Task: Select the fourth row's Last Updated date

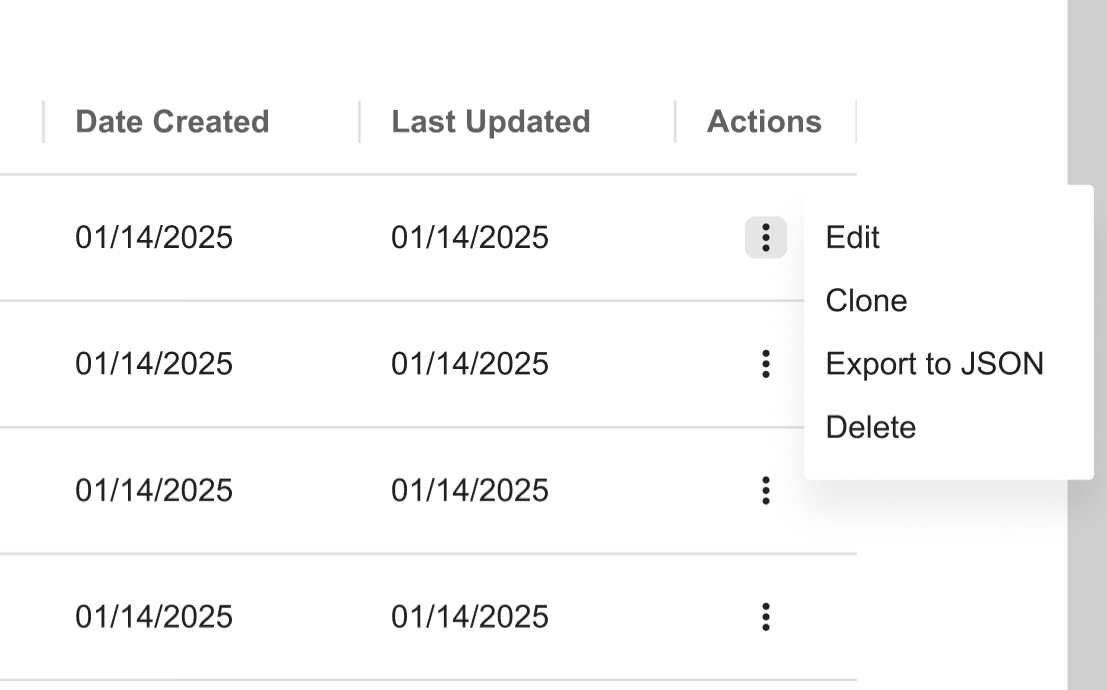Action: (470, 616)
